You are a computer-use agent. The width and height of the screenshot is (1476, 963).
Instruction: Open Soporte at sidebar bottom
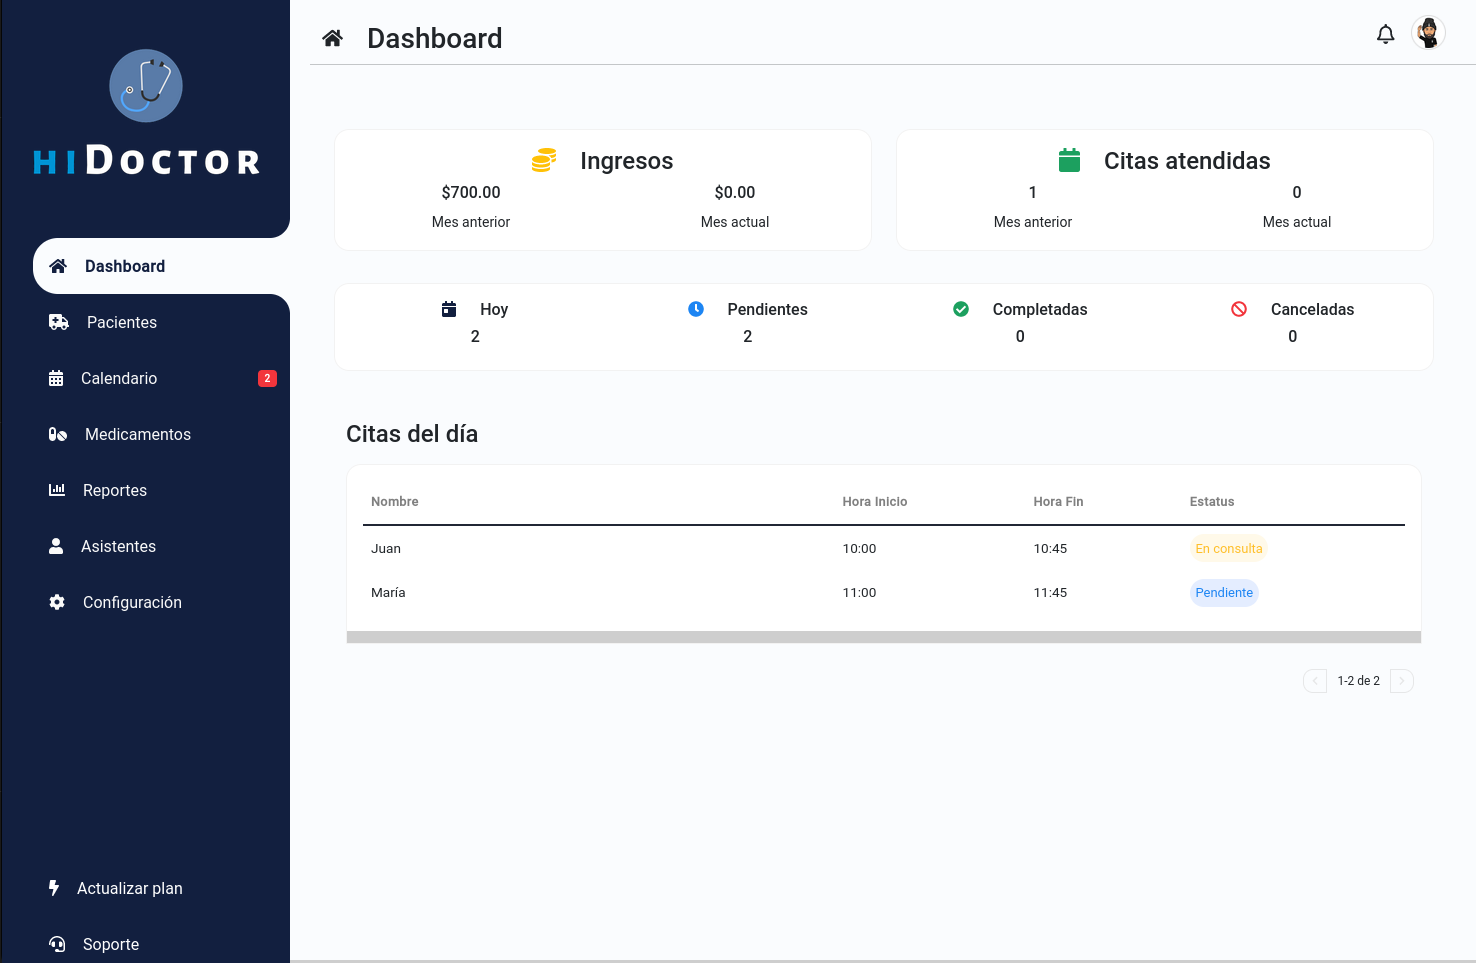[110, 944]
